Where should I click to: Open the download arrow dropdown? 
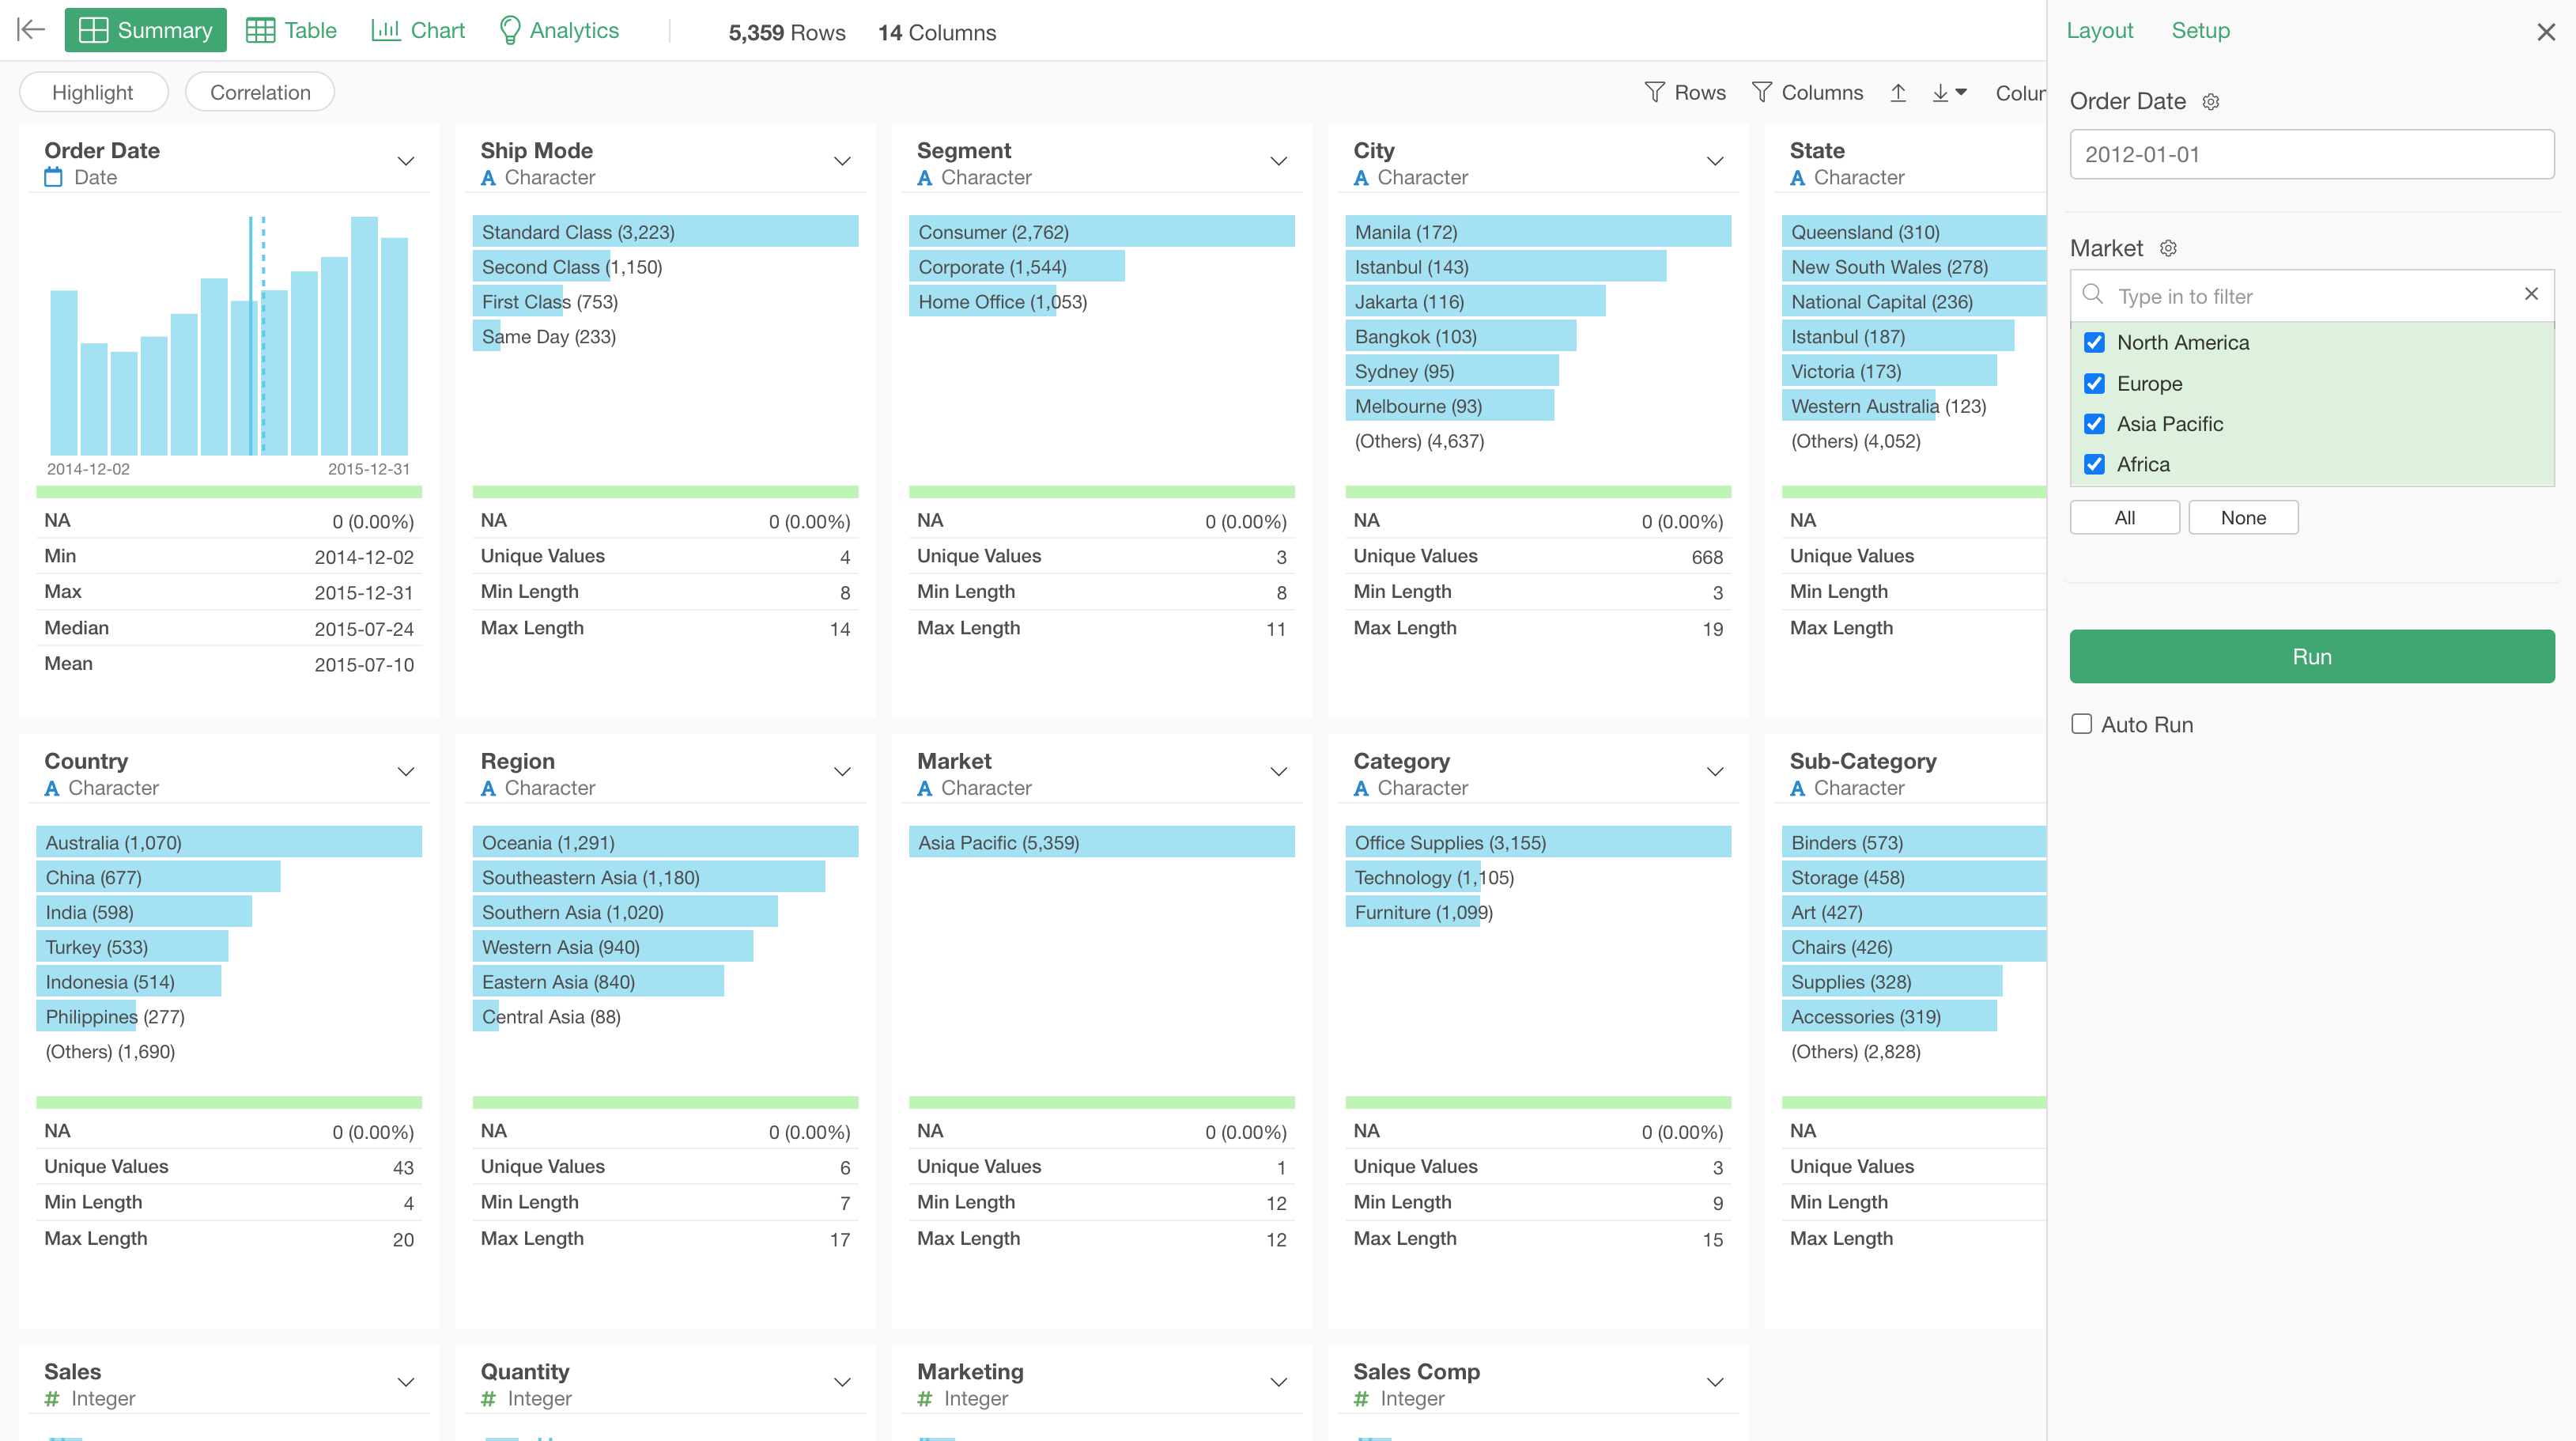click(x=1949, y=93)
